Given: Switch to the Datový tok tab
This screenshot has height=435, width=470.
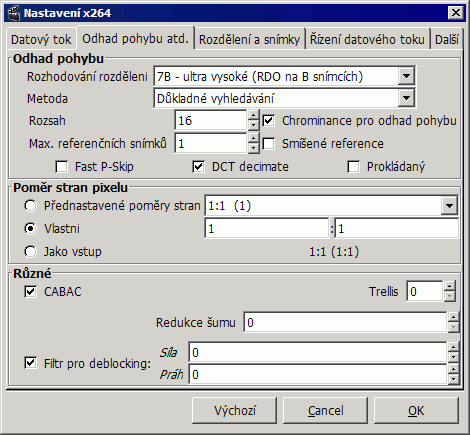Looking at the screenshot, I should coord(41,40).
